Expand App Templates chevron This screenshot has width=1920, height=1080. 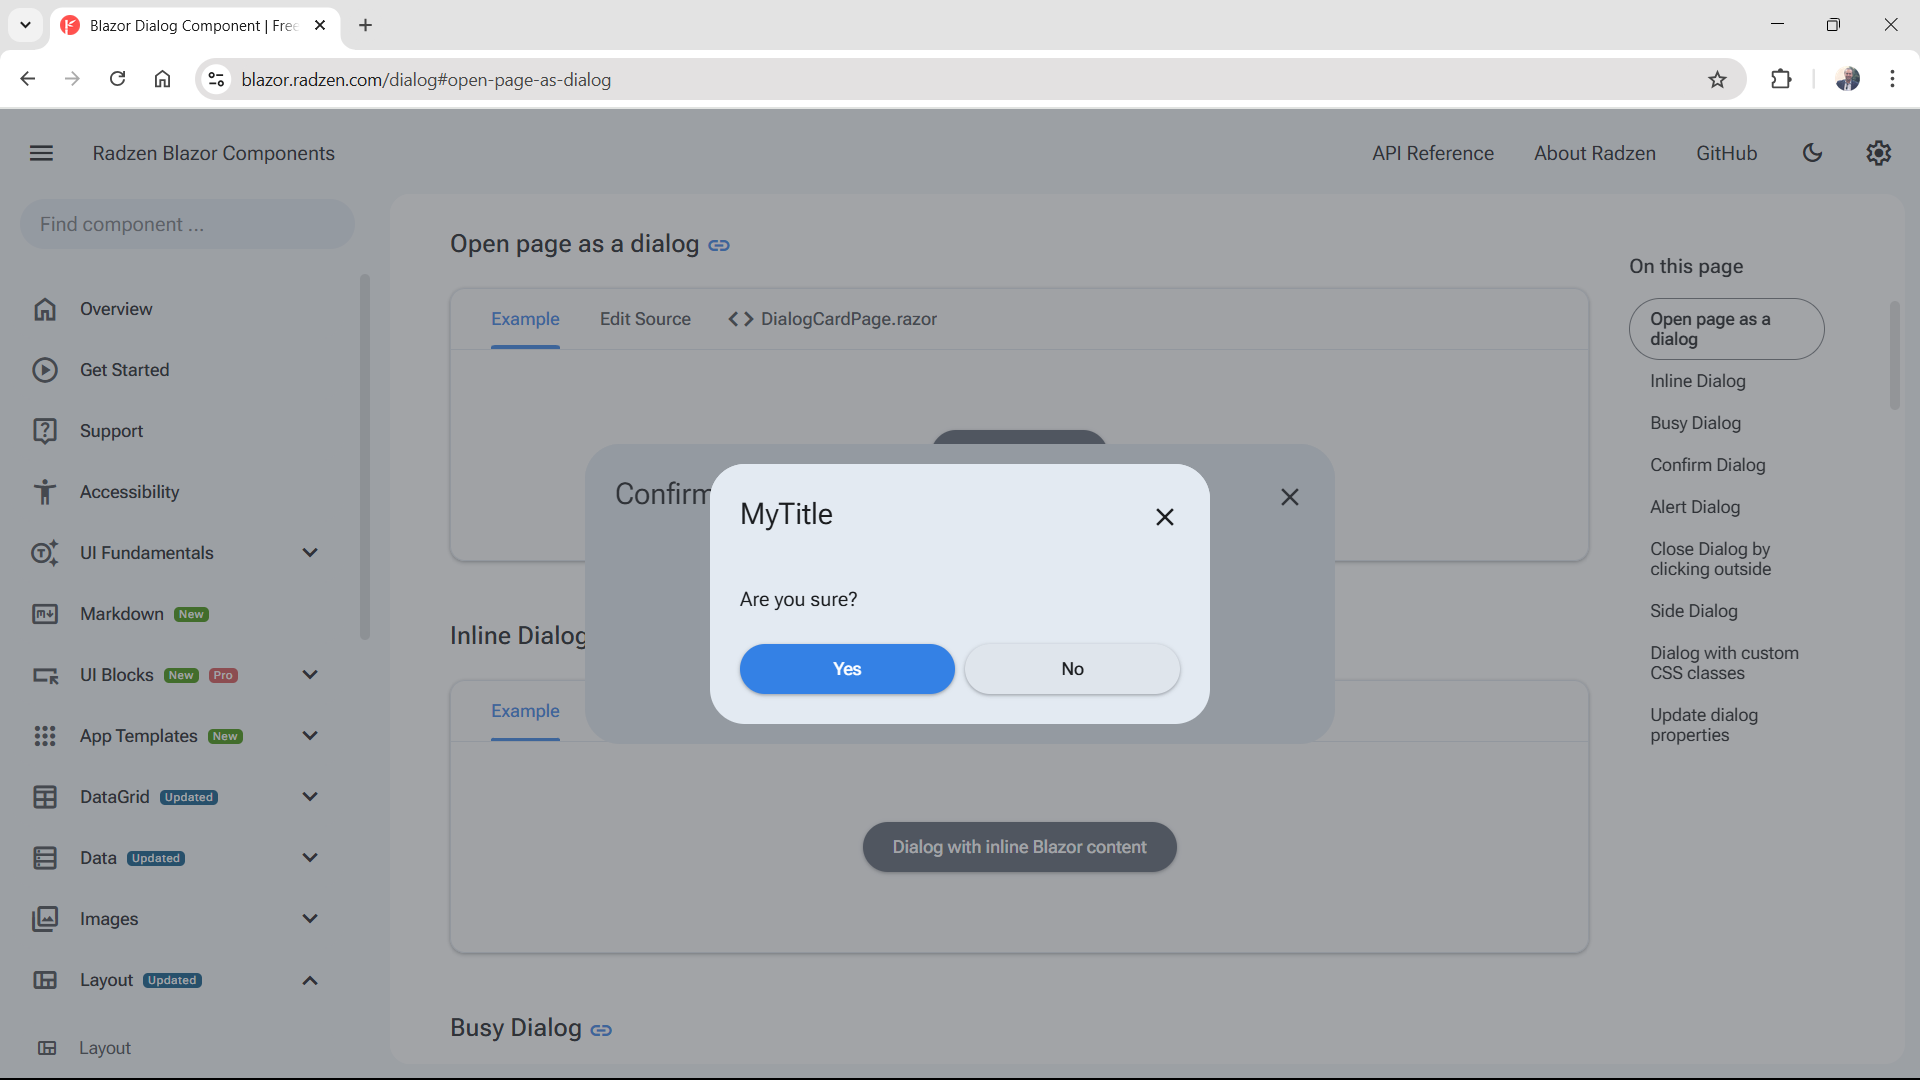(x=310, y=736)
